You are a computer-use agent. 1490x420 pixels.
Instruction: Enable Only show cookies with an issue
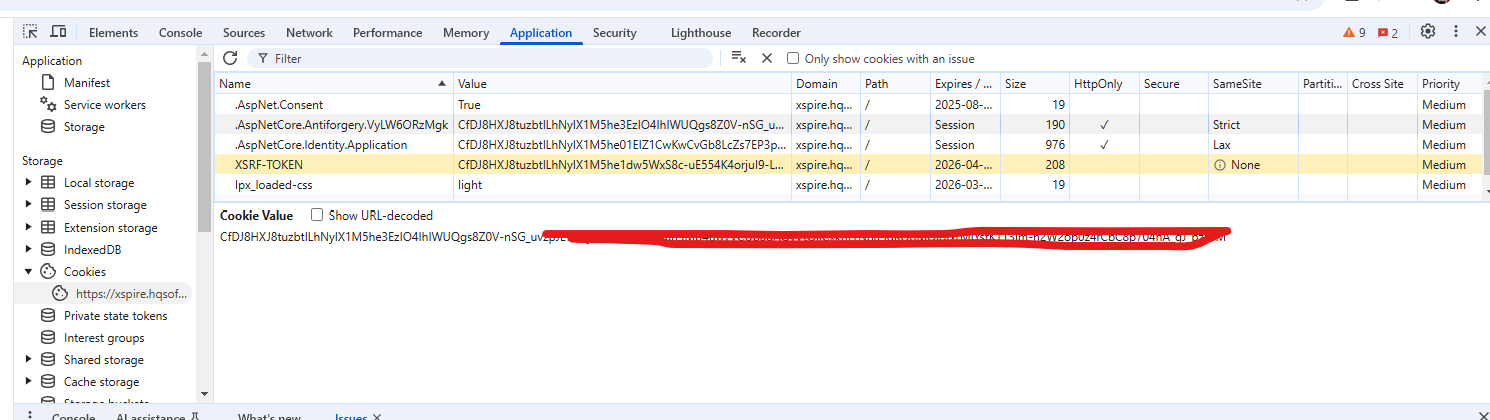pyautogui.click(x=793, y=59)
